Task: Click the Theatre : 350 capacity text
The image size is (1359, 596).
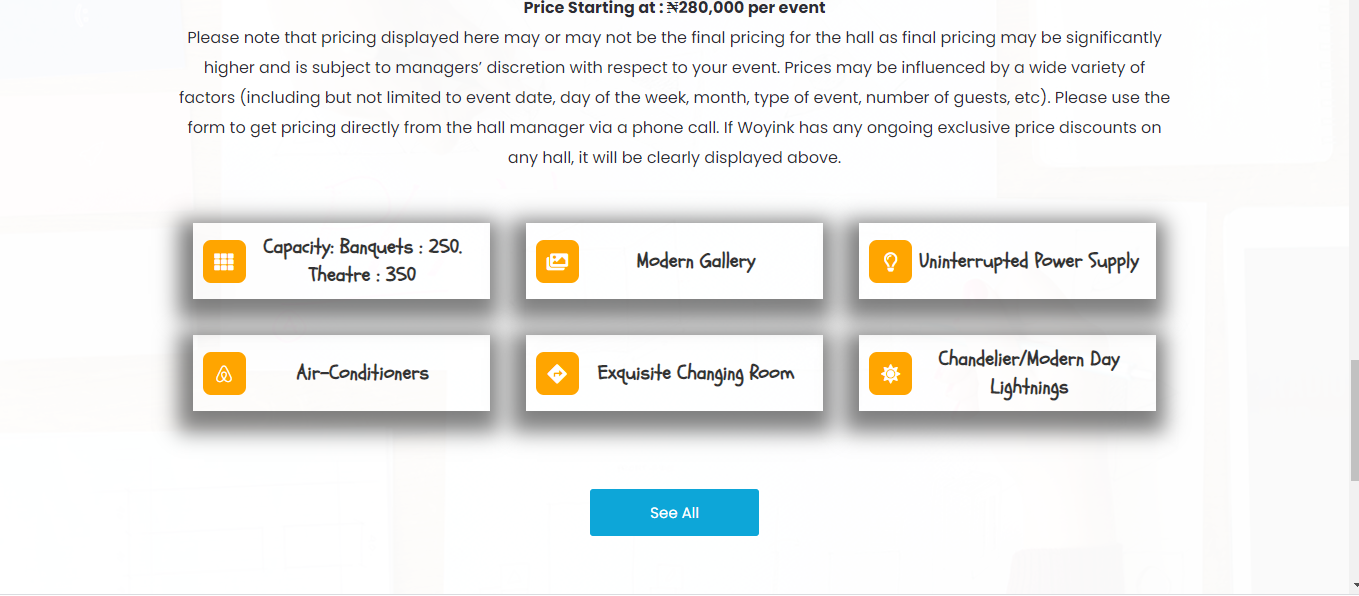Action: point(362,275)
